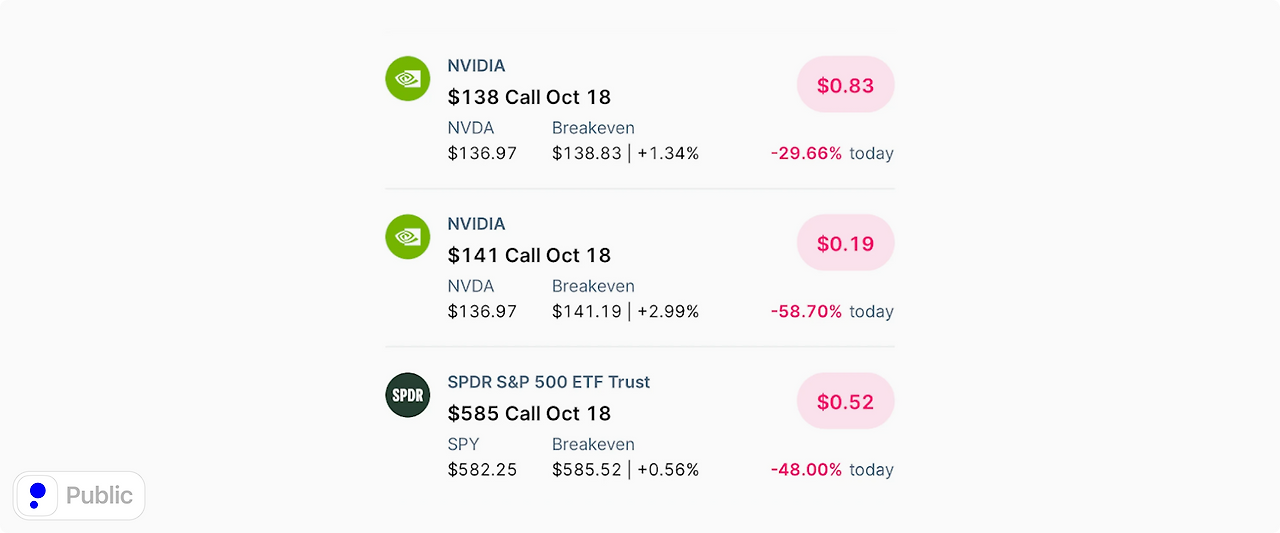1280x533 pixels.
Task: Select the $0.52 price pill
Action: [845, 402]
